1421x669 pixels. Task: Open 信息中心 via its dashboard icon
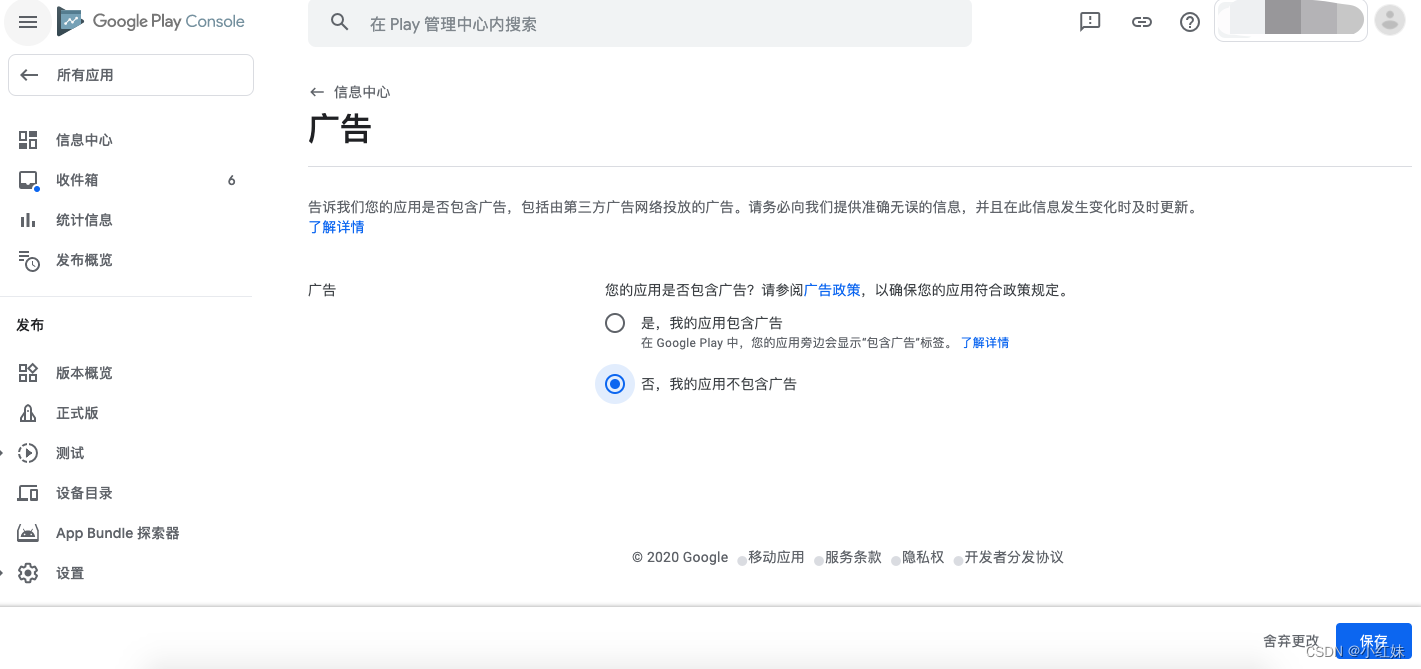28,139
